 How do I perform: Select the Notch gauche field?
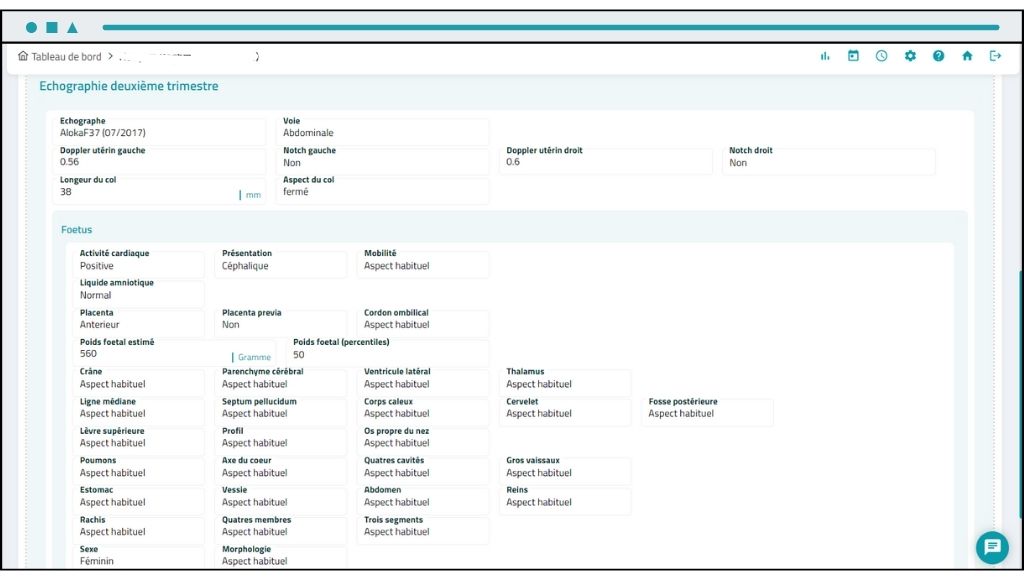click(x=383, y=162)
